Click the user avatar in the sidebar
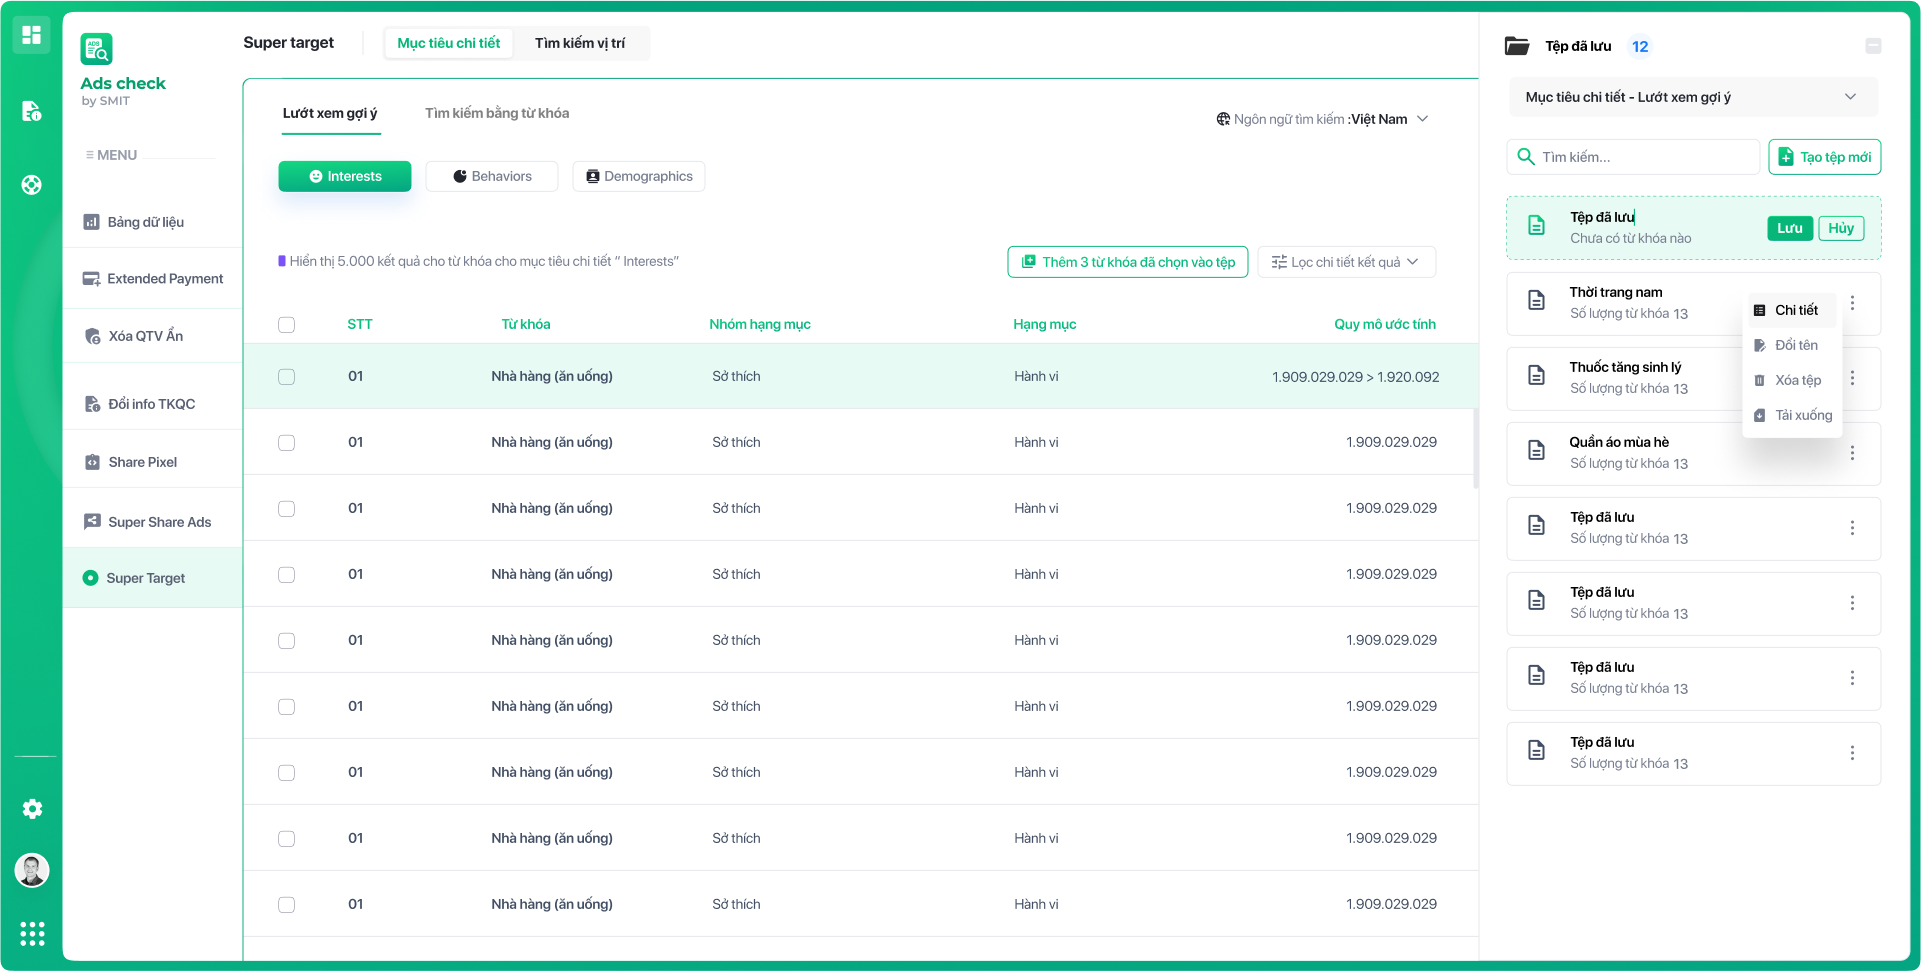This screenshot has height=971, width=1921. click(31, 871)
